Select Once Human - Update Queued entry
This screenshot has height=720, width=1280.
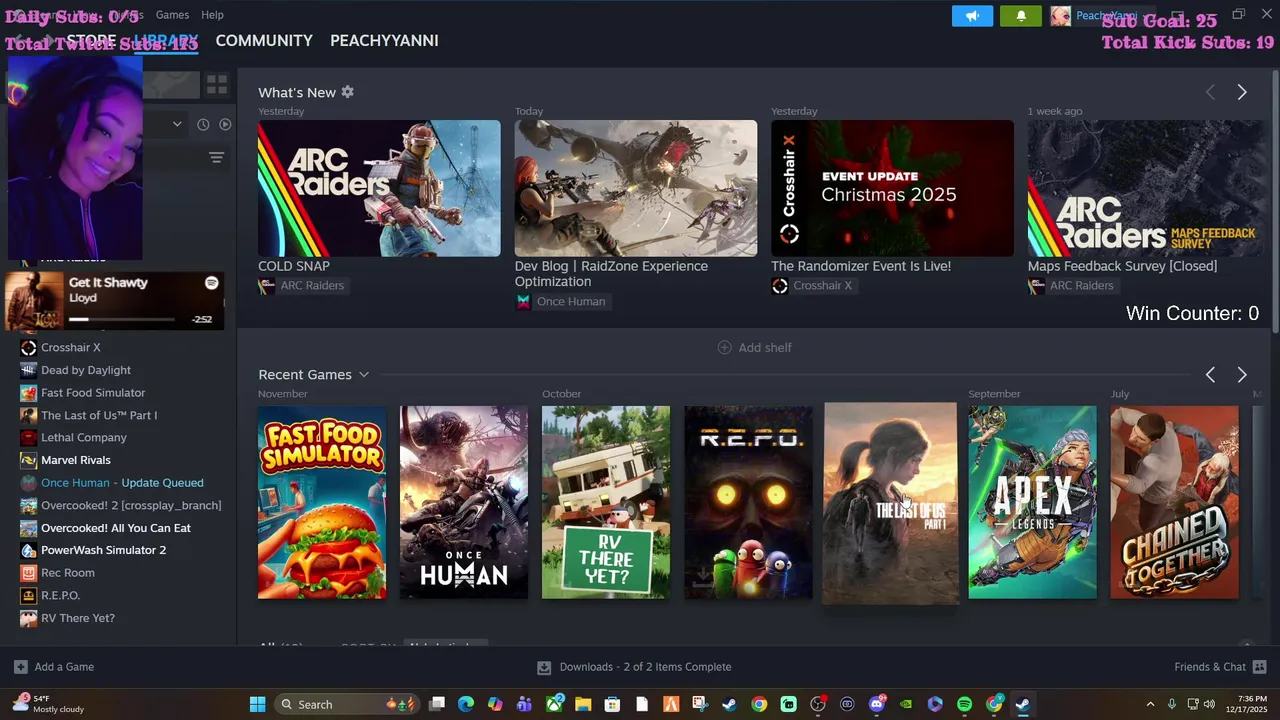120,483
